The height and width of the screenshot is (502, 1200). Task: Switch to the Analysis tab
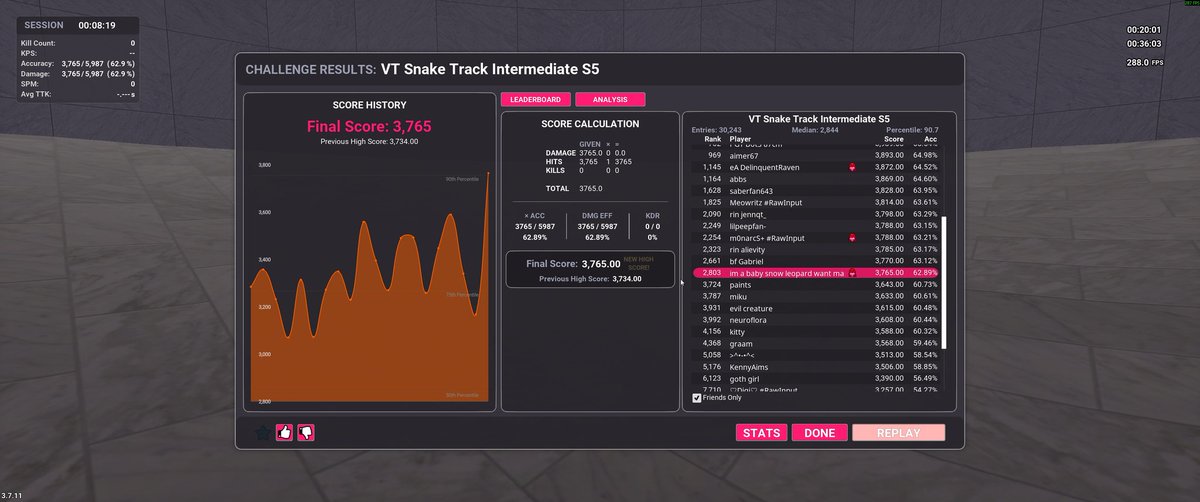tap(610, 100)
